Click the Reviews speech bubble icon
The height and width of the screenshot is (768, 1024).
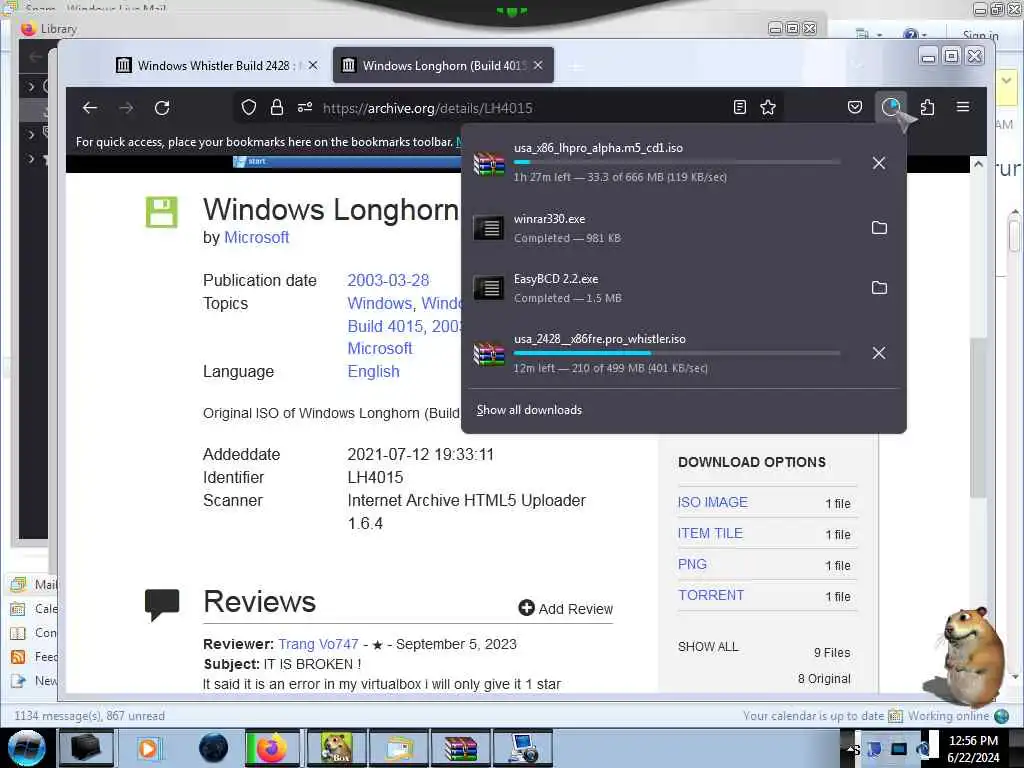pos(162,605)
